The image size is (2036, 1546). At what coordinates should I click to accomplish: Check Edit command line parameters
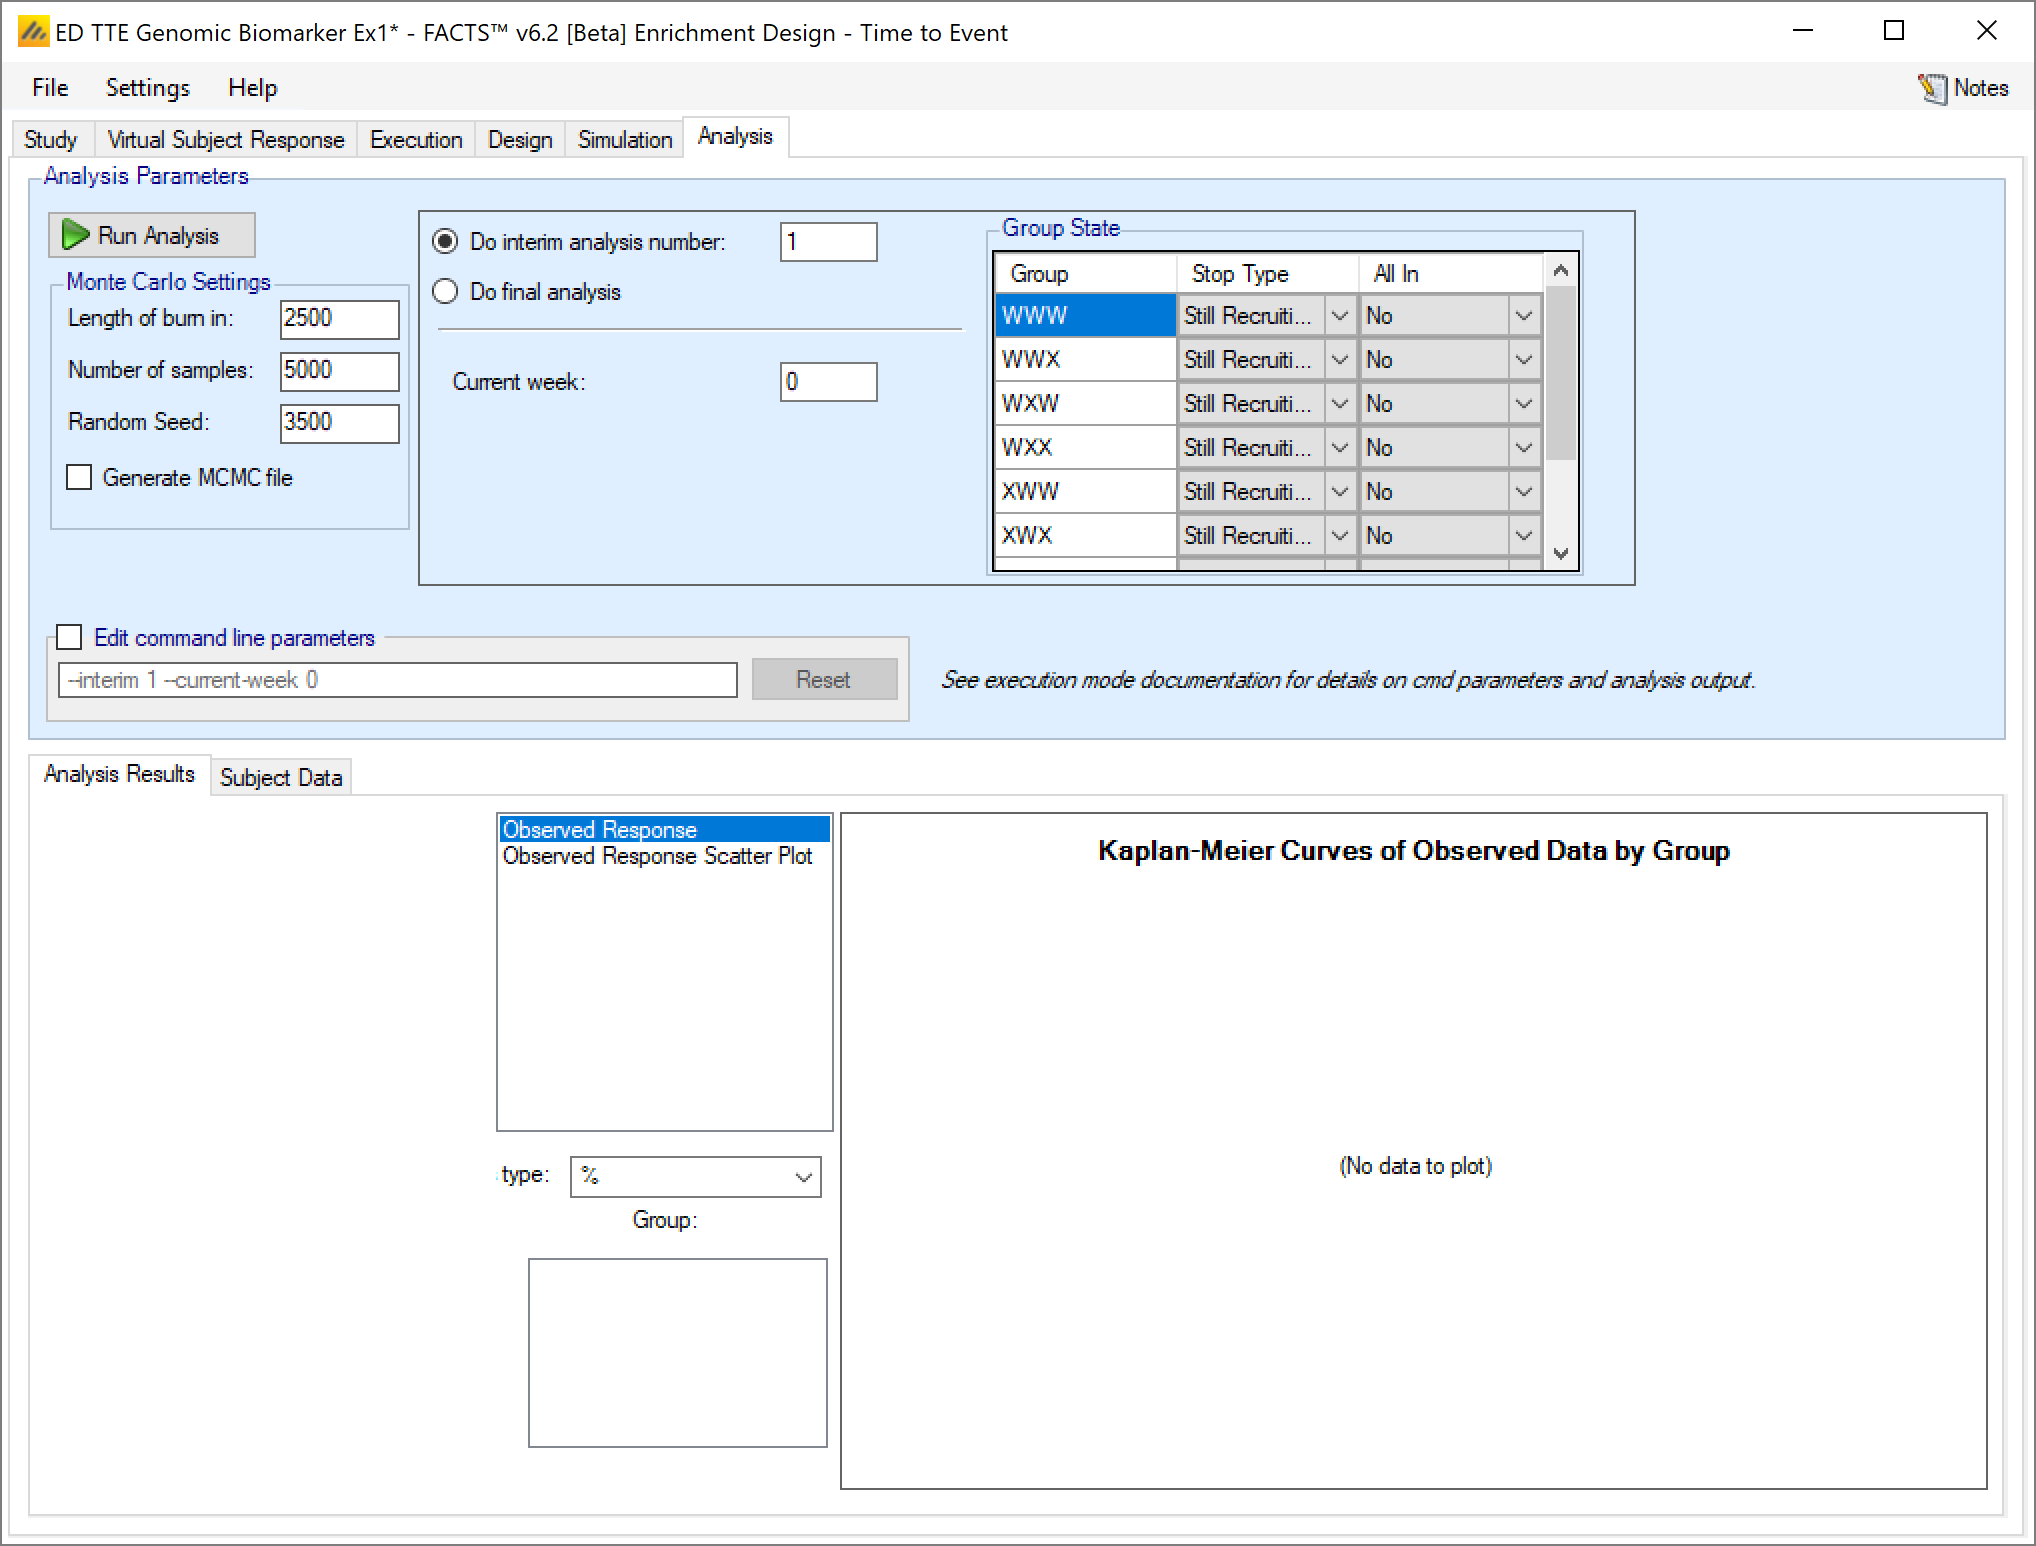[x=69, y=637]
